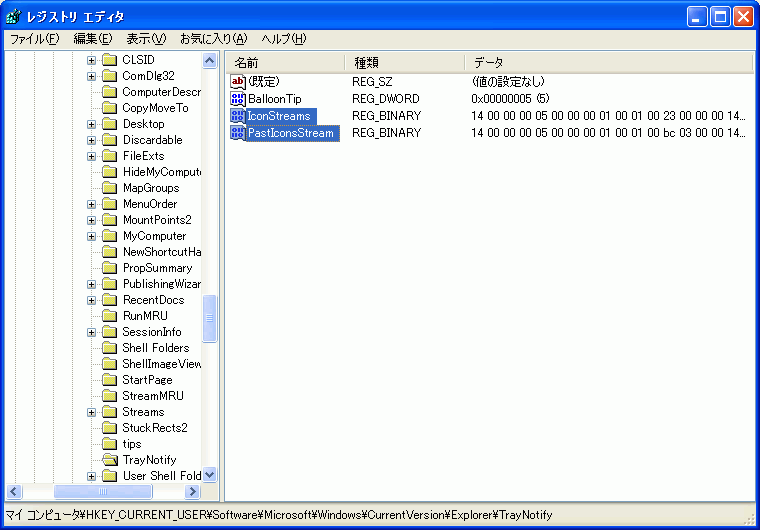Select the StreamMRU key label

pyautogui.click(x=153, y=396)
